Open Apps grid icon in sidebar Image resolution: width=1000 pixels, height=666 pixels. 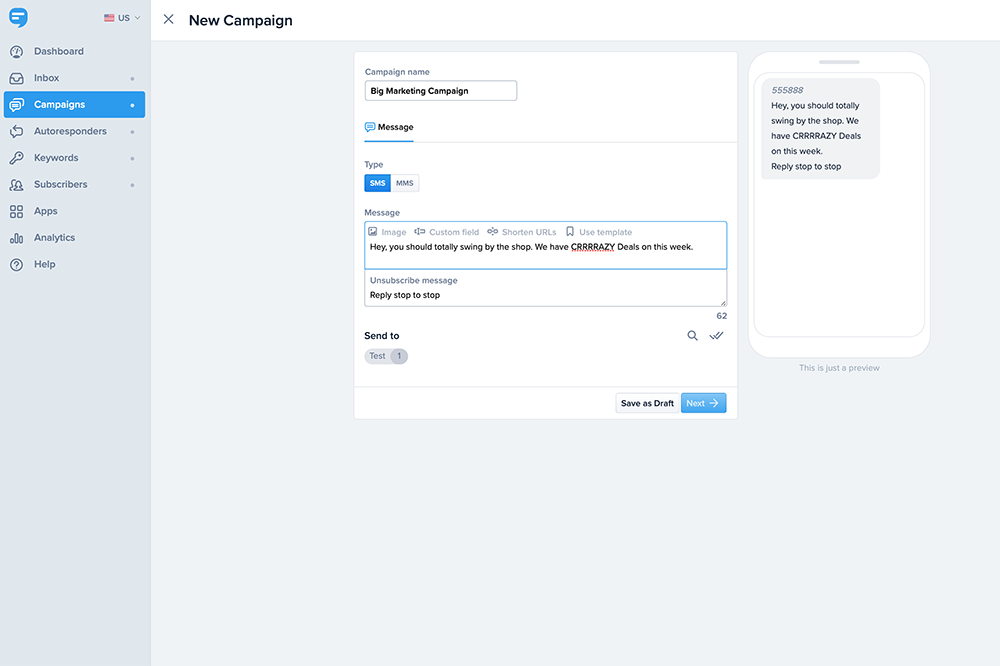16,211
